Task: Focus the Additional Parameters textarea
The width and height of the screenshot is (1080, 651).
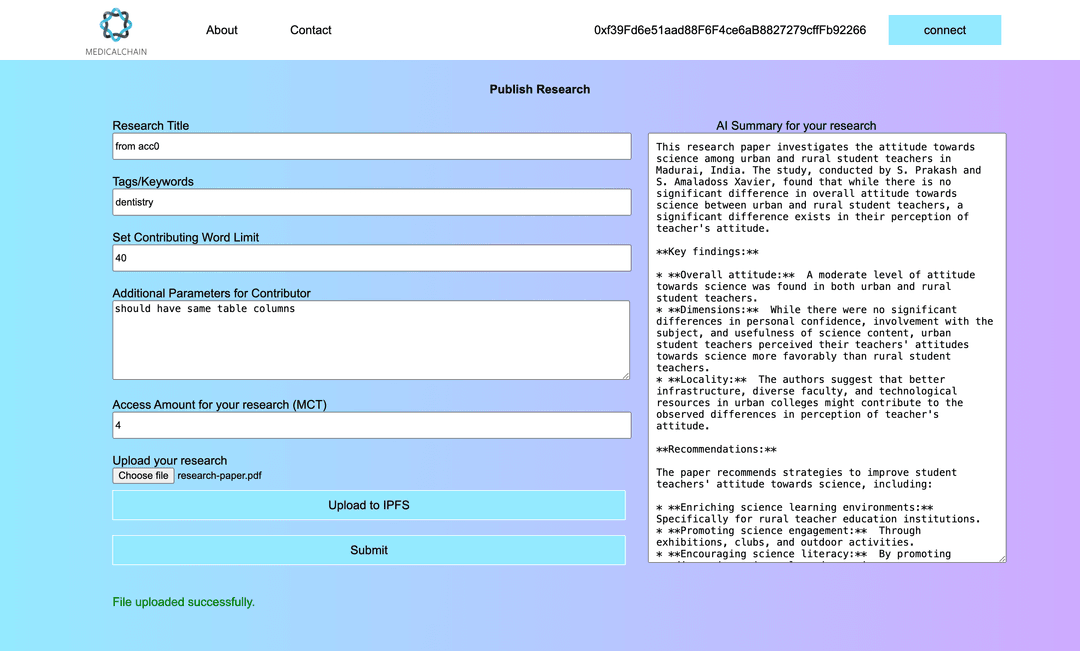Action: [371, 340]
